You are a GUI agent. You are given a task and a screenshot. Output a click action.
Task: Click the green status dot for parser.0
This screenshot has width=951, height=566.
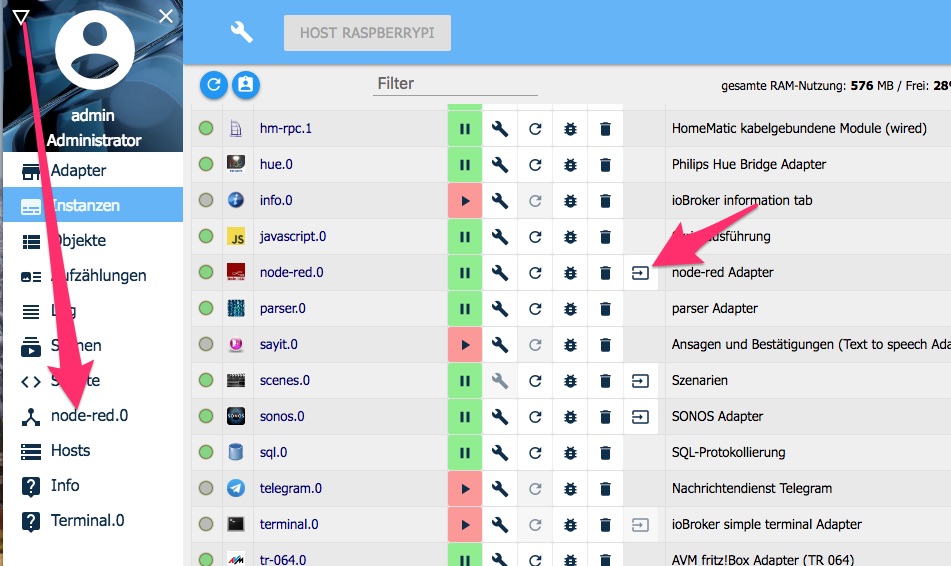tap(206, 308)
